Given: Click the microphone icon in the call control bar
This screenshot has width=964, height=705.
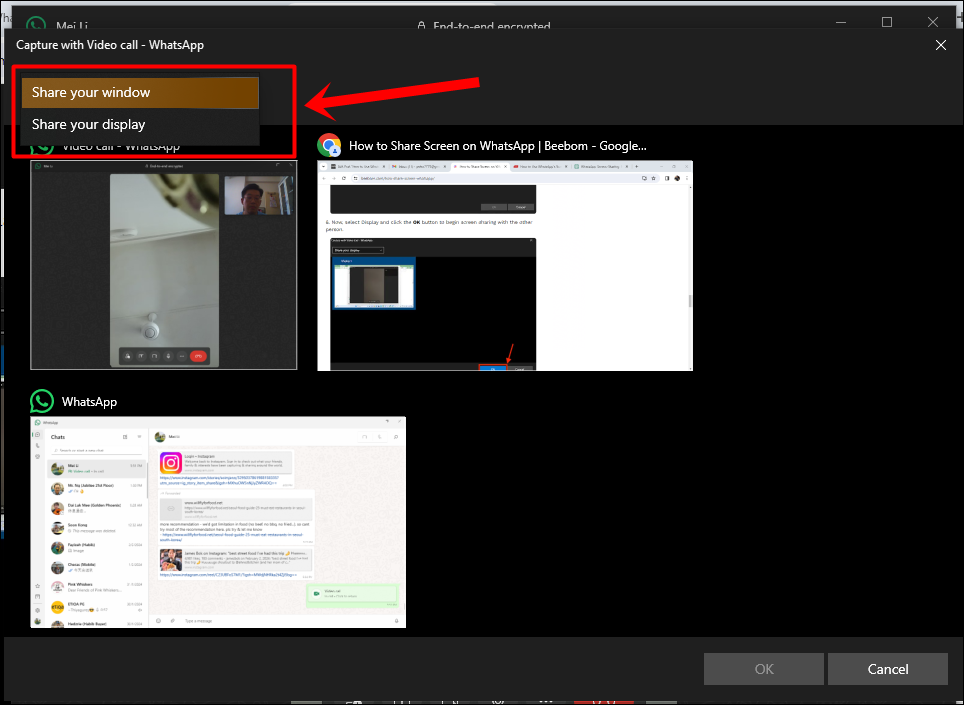Looking at the screenshot, I should [x=168, y=356].
